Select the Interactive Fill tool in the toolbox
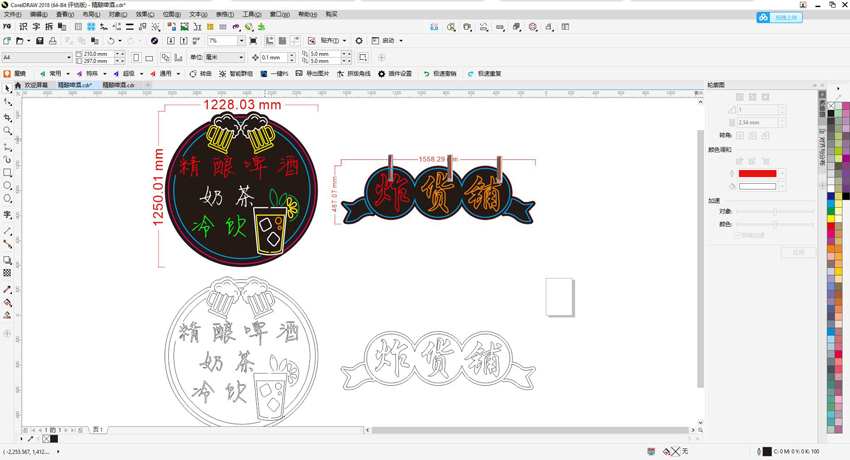 (x=8, y=302)
